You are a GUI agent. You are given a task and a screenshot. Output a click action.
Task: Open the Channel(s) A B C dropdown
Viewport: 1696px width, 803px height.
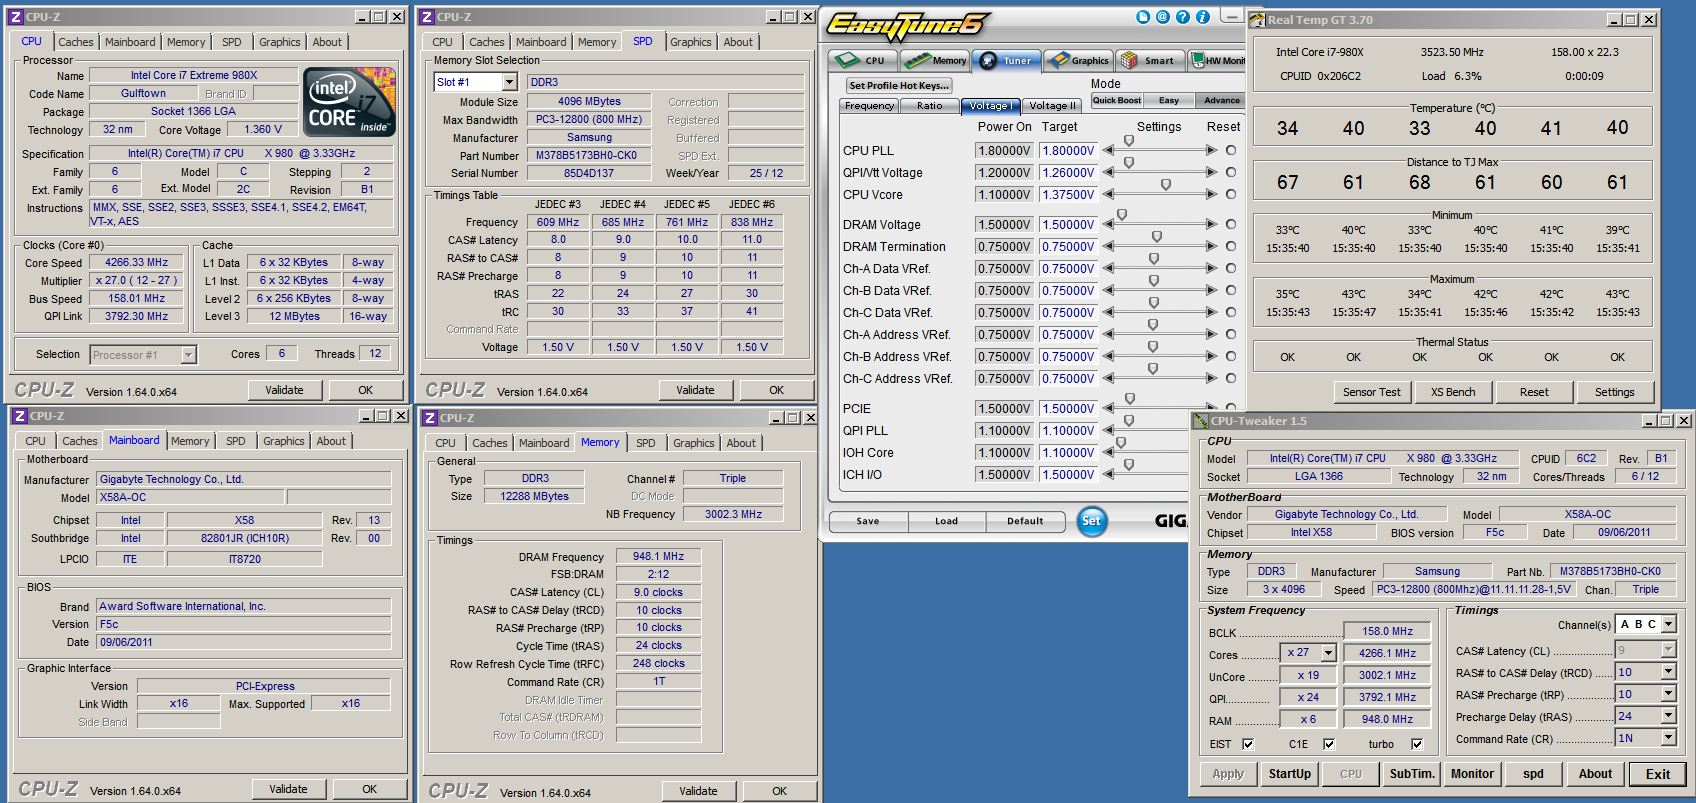1668,624
